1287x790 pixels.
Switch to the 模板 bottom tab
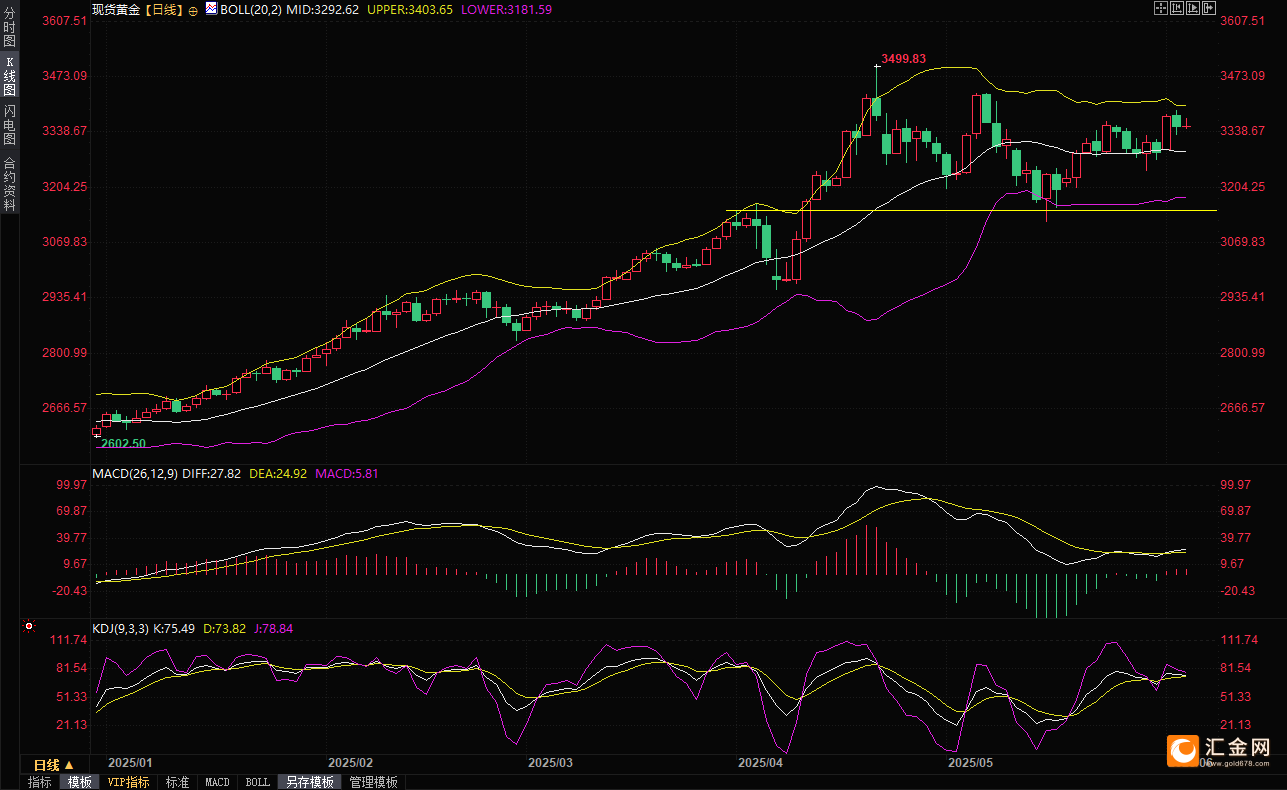coord(79,782)
